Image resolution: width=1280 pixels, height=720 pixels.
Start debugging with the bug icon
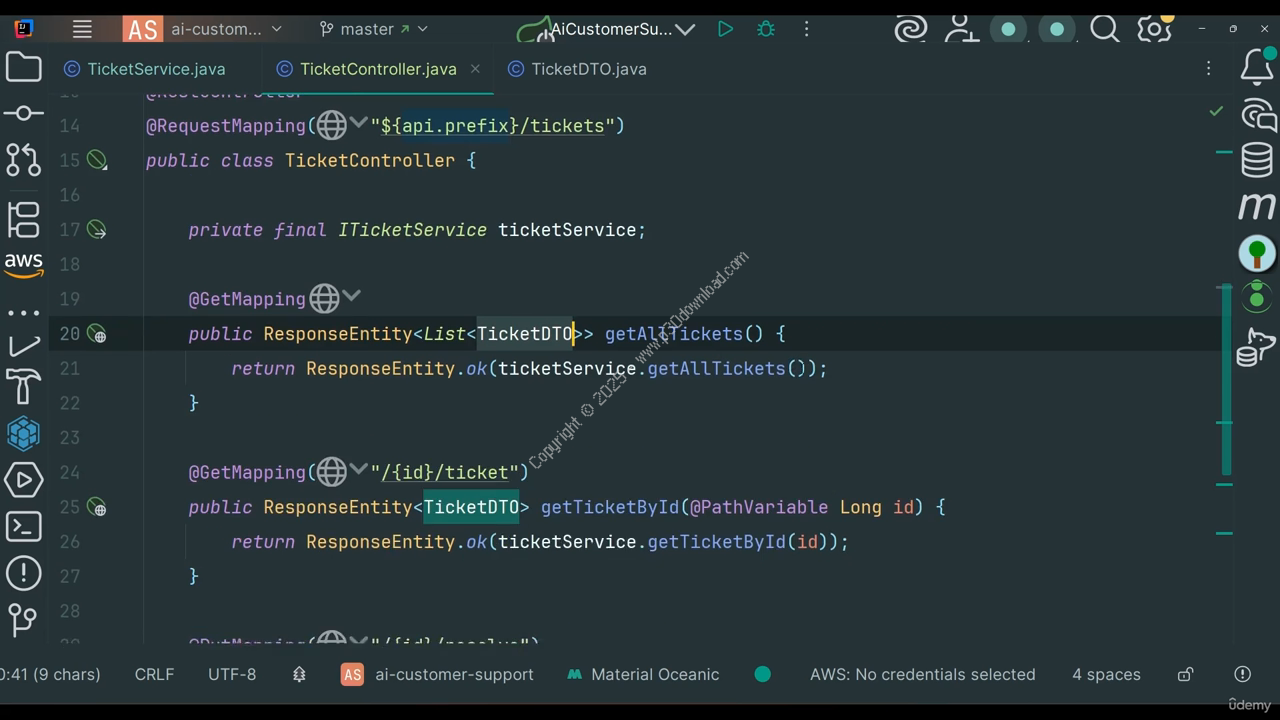[x=766, y=29]
